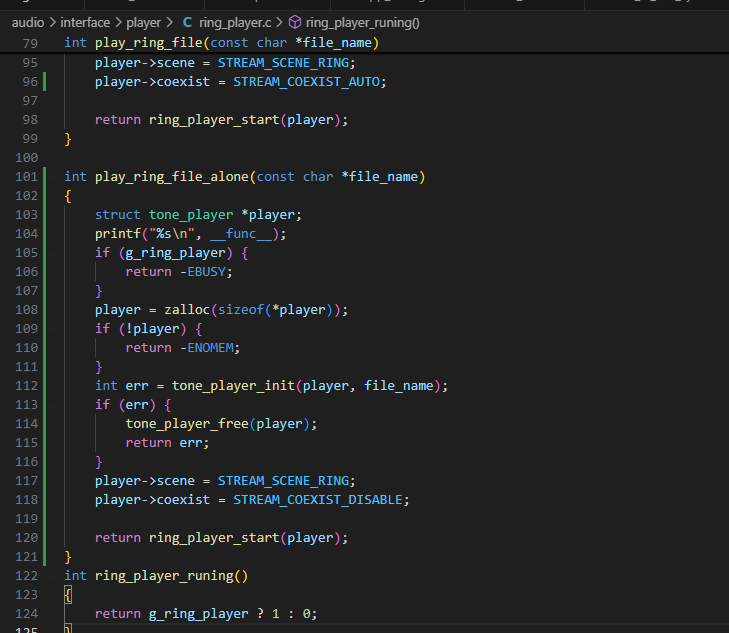The height and width of the screenshot is (633, 729).
Task: Click the cube symbol icon beside ring_player_runing()
Action: [x=295, y=22]
